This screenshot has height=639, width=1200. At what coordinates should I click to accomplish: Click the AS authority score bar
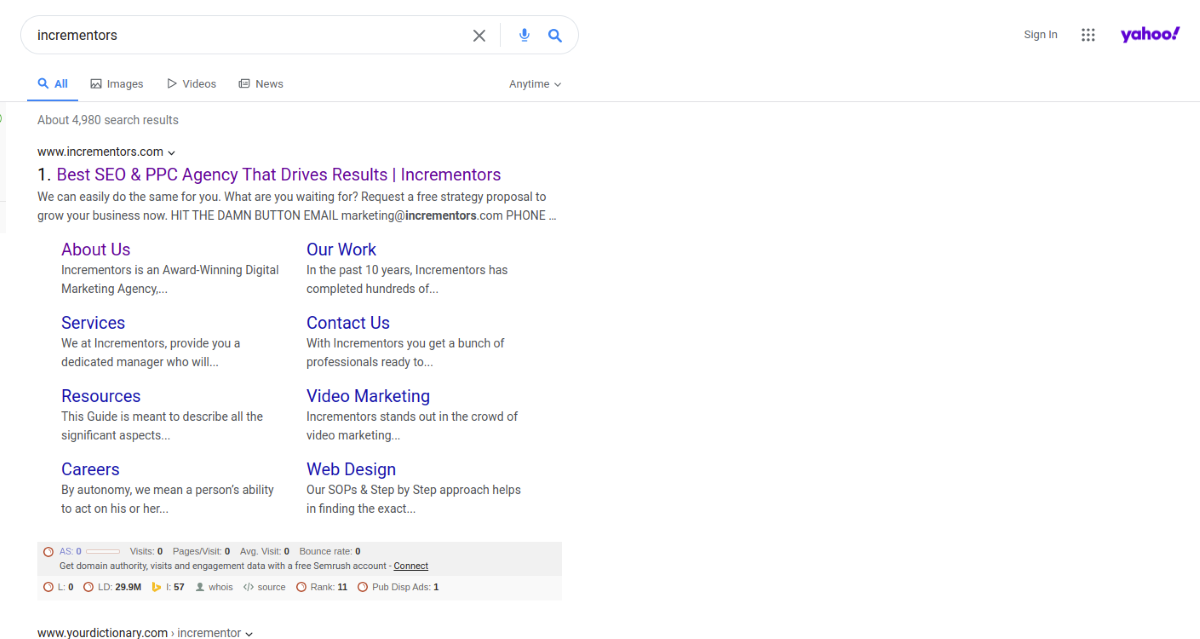tap(102, 551)
